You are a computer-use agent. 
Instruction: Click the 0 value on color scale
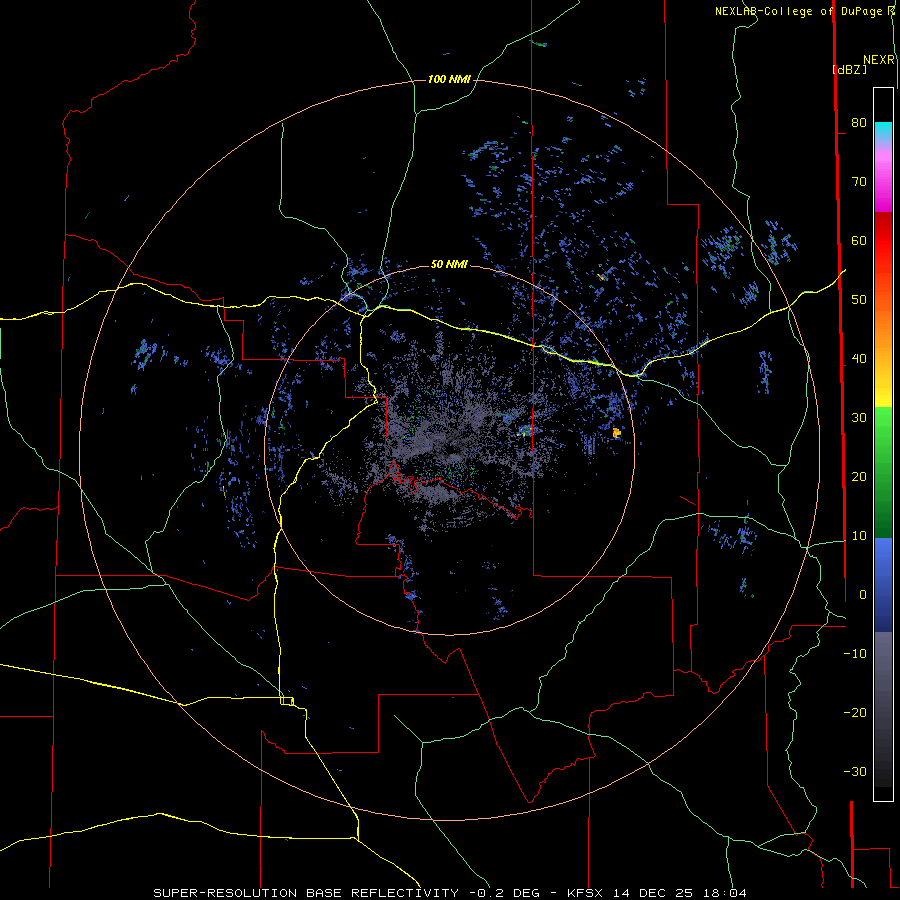[x=862, y=595]
